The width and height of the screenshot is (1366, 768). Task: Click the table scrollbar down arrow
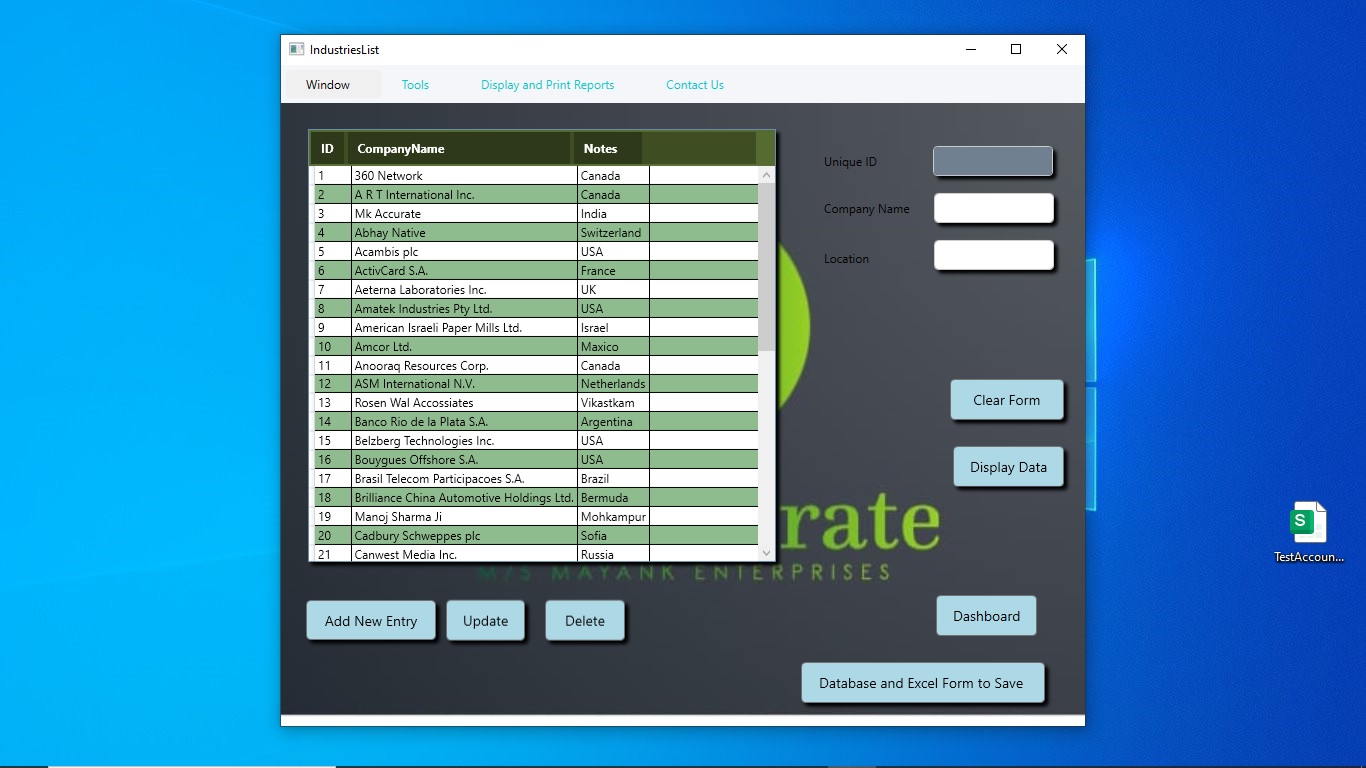[x=767, y=553]
